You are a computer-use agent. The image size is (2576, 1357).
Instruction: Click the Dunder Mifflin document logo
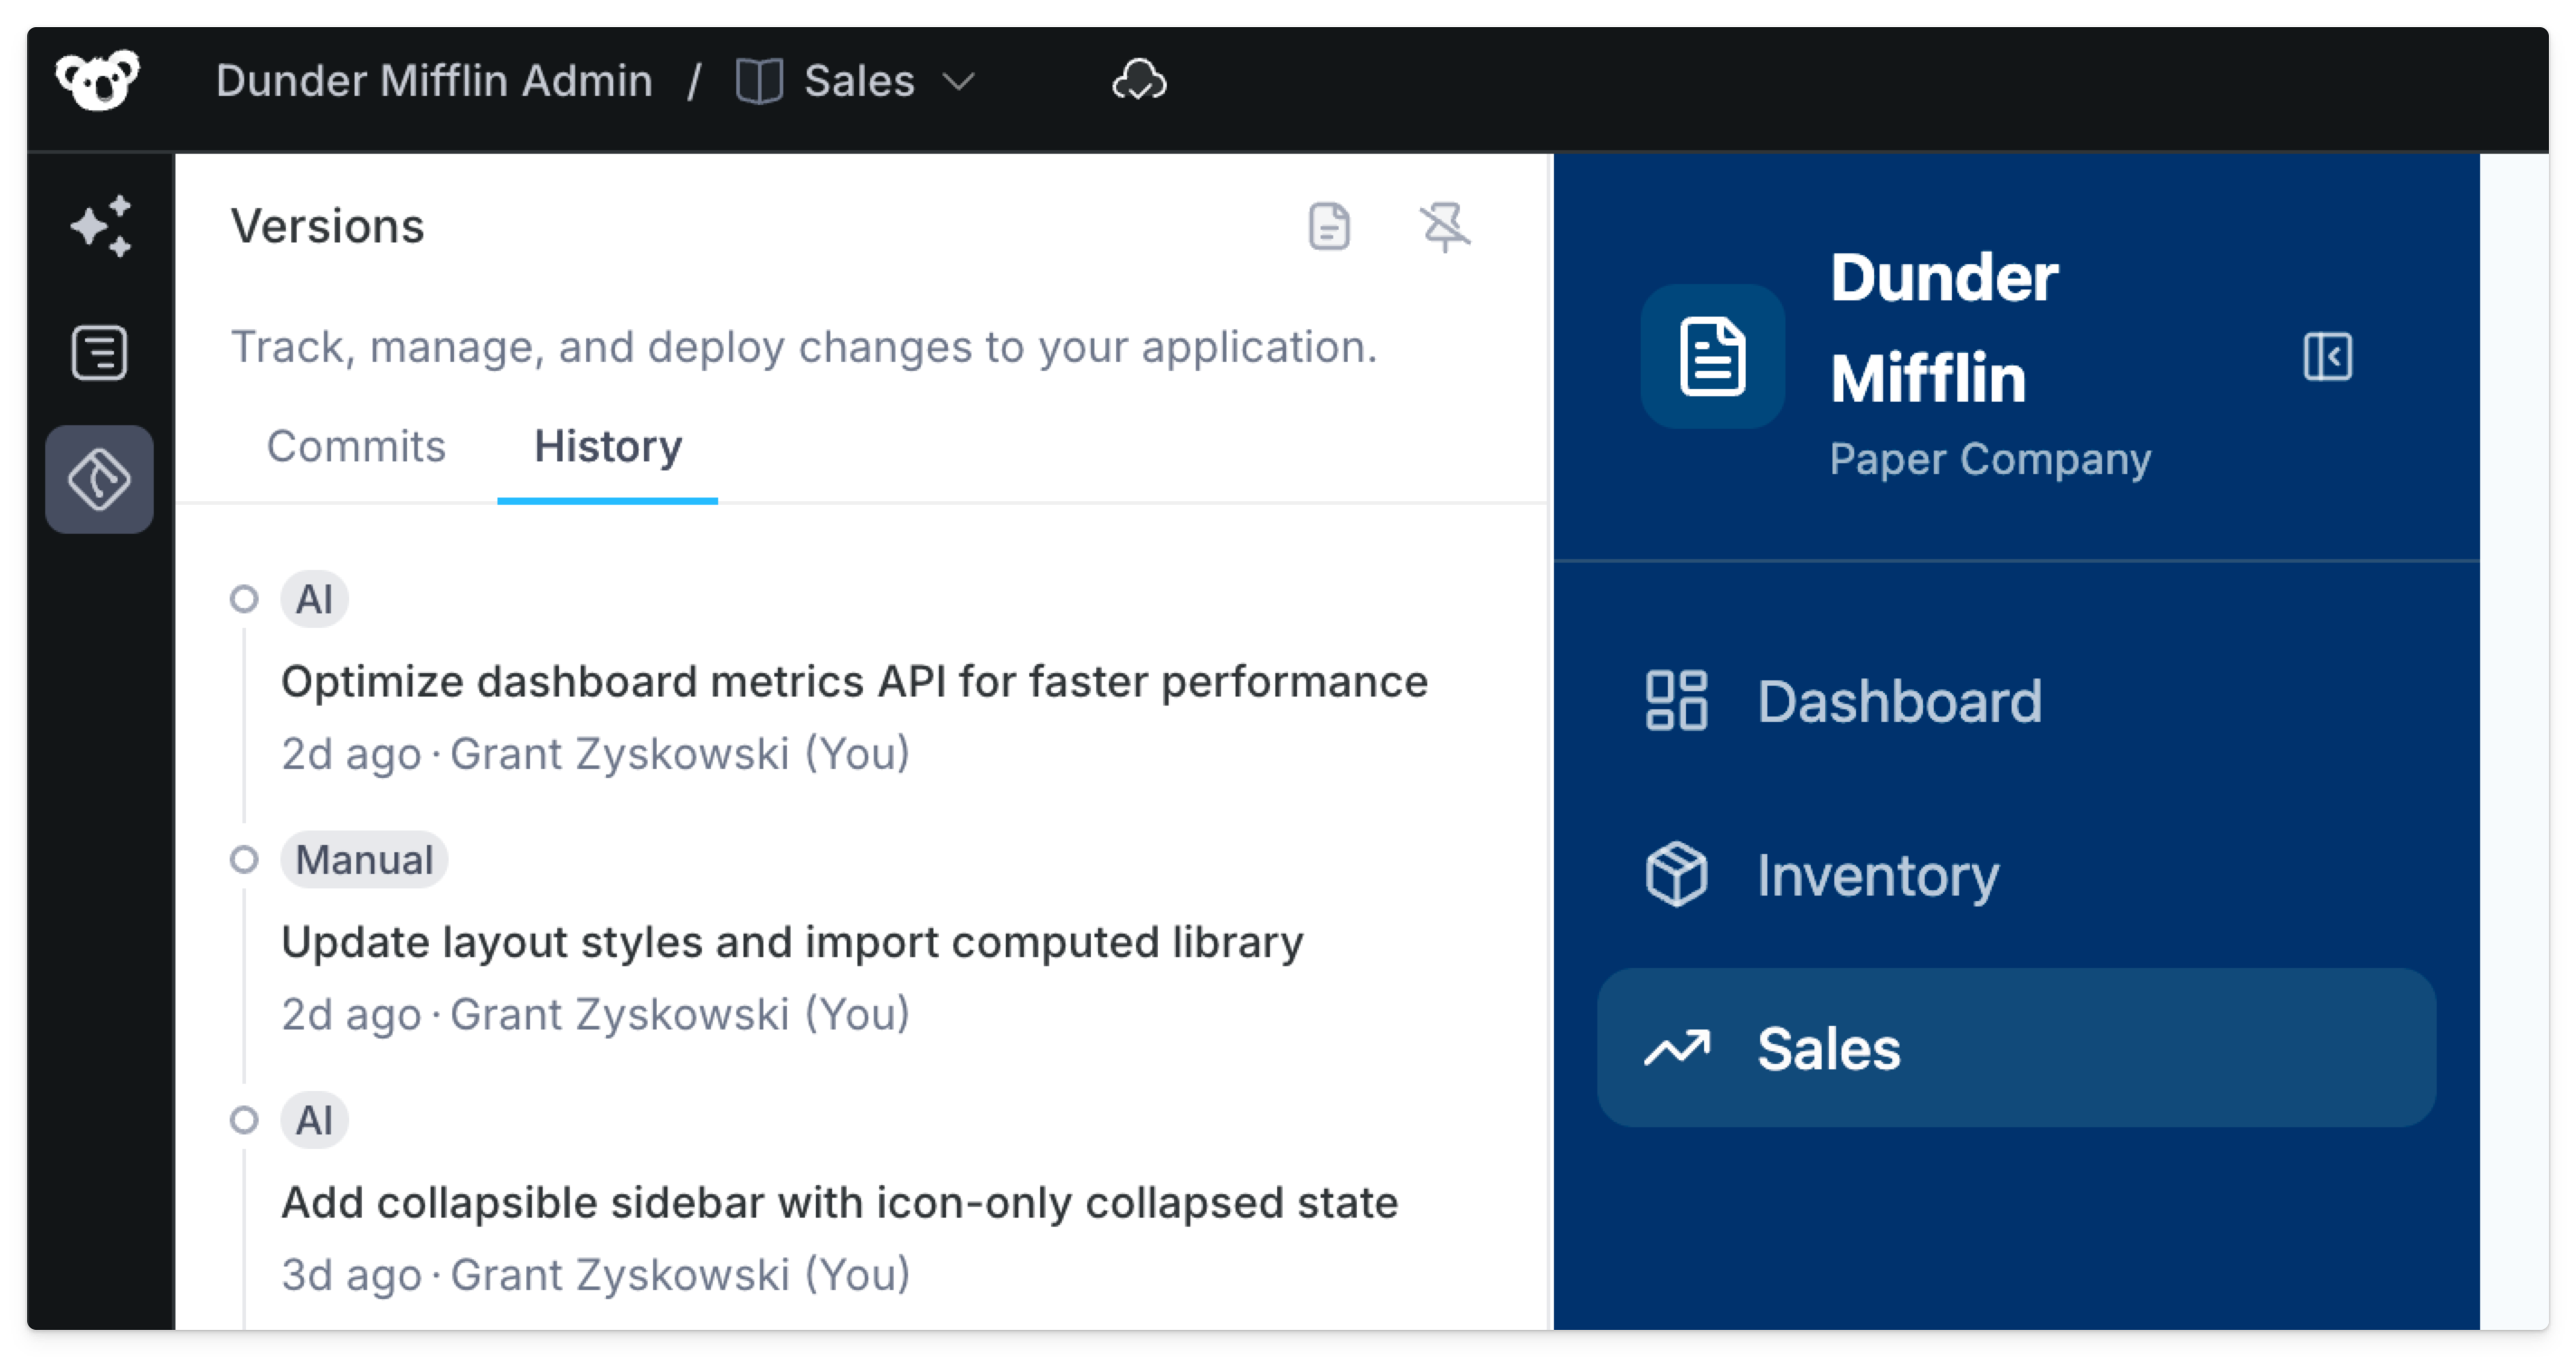click(x=1712, y=357)
